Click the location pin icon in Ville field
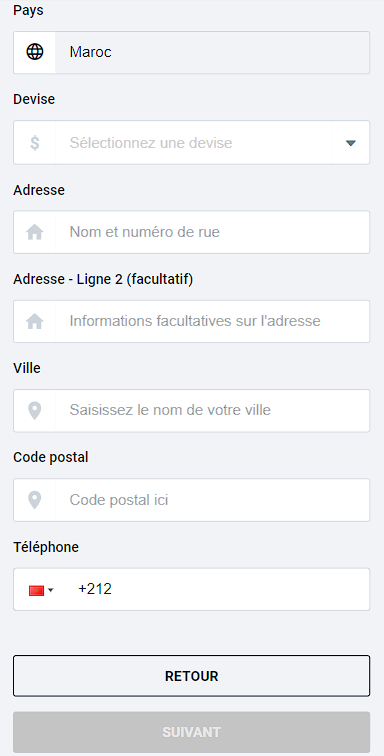Screen dimensions: 384x756 pyautogui.click(x=35, y=411)
